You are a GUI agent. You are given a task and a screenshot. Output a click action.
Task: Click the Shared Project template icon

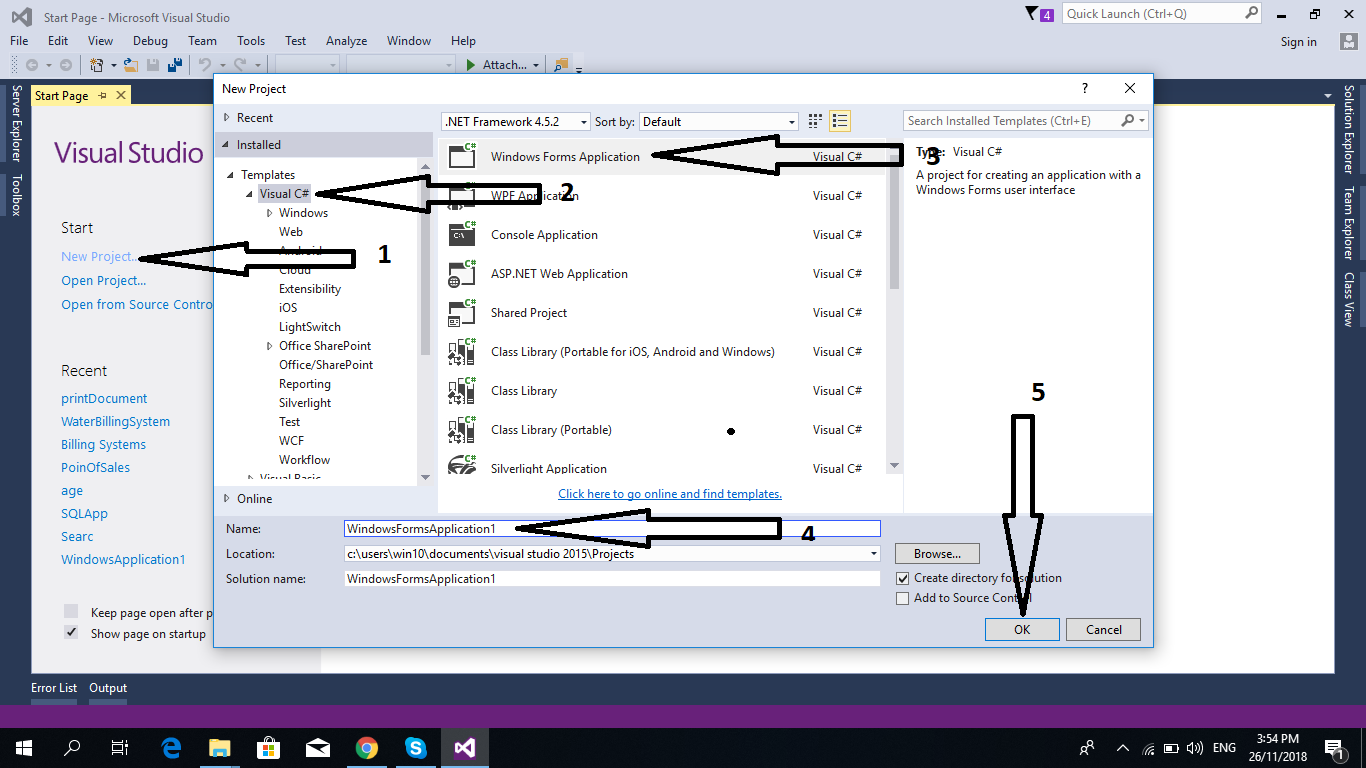[462, 312]
